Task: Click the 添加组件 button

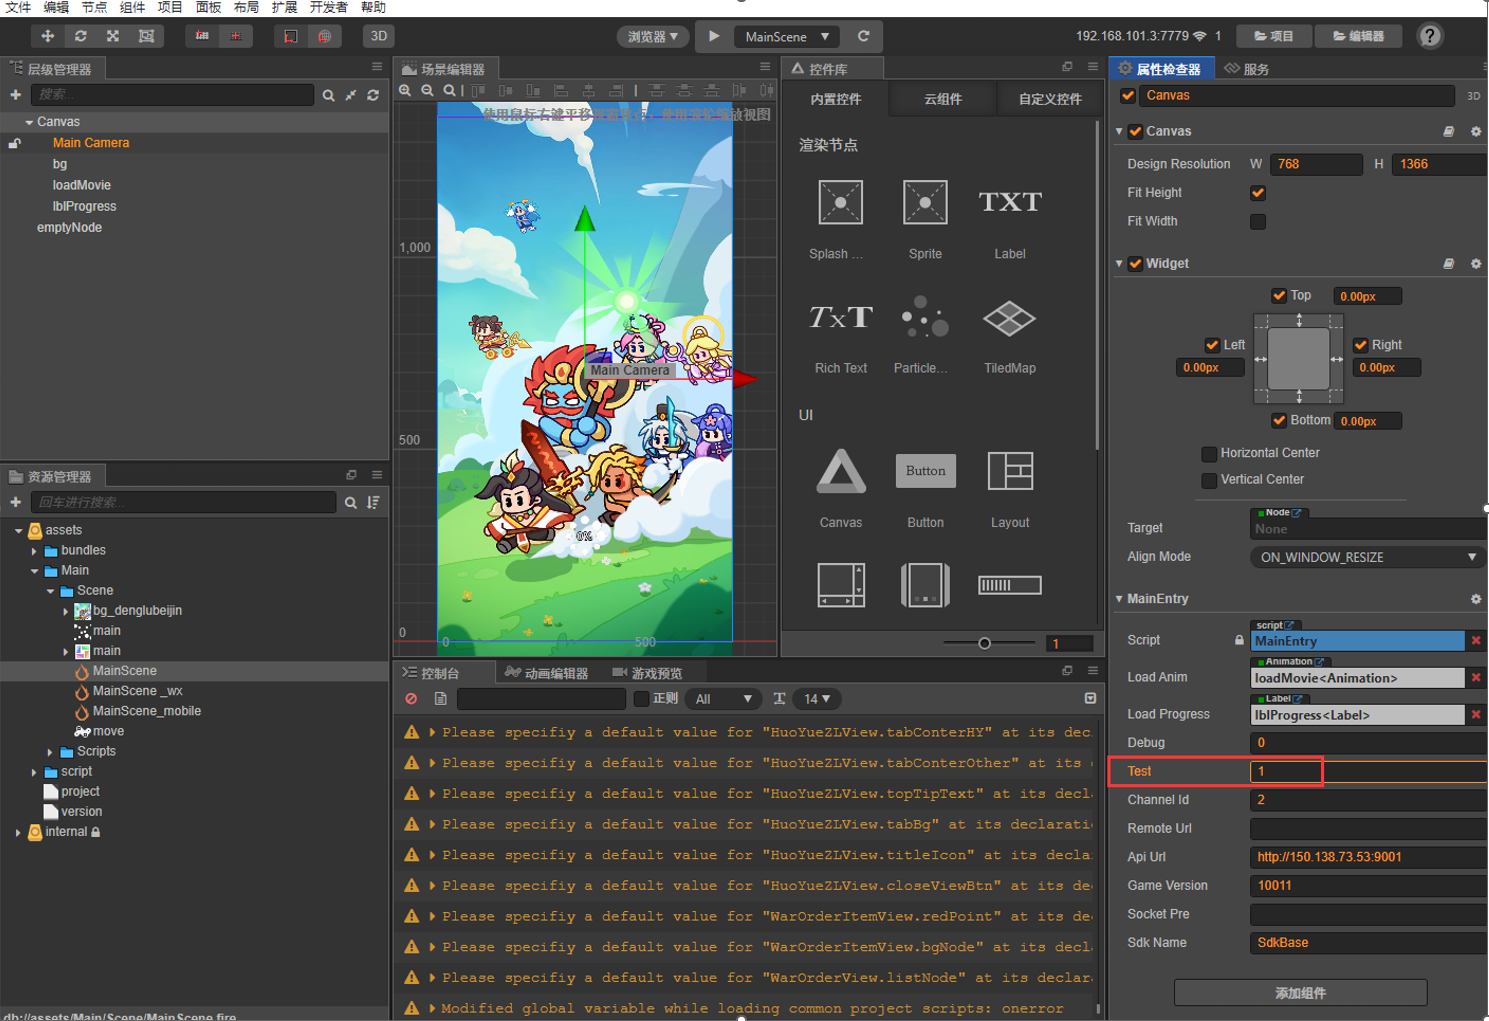Action: [1300, 993]
